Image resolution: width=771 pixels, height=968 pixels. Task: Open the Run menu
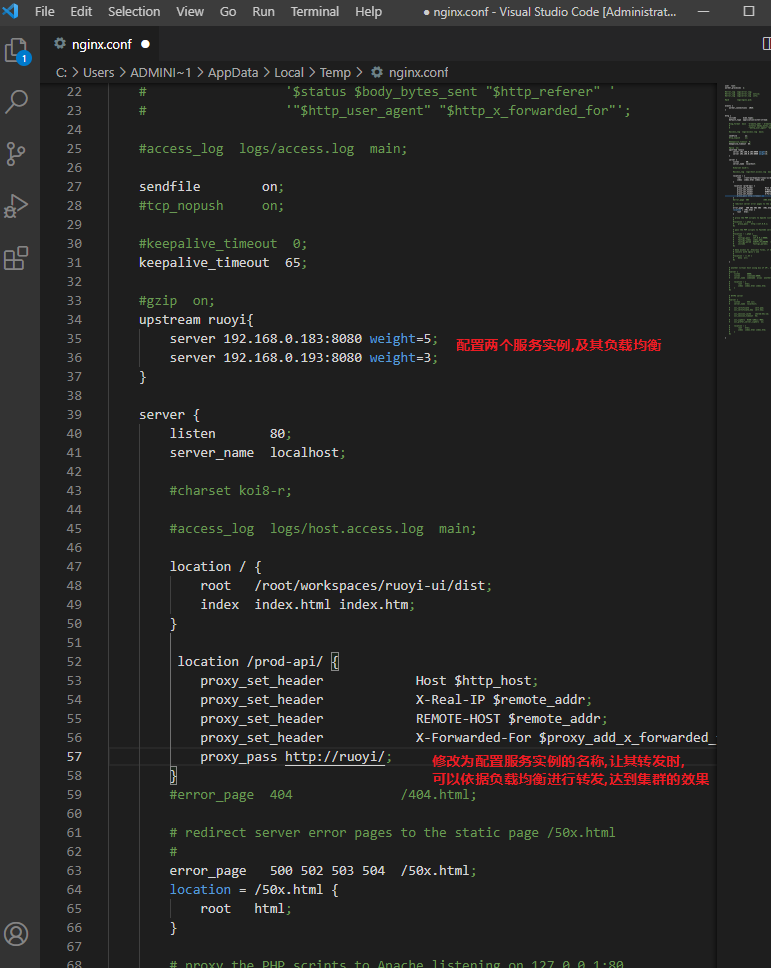click(x=264, y=11)
